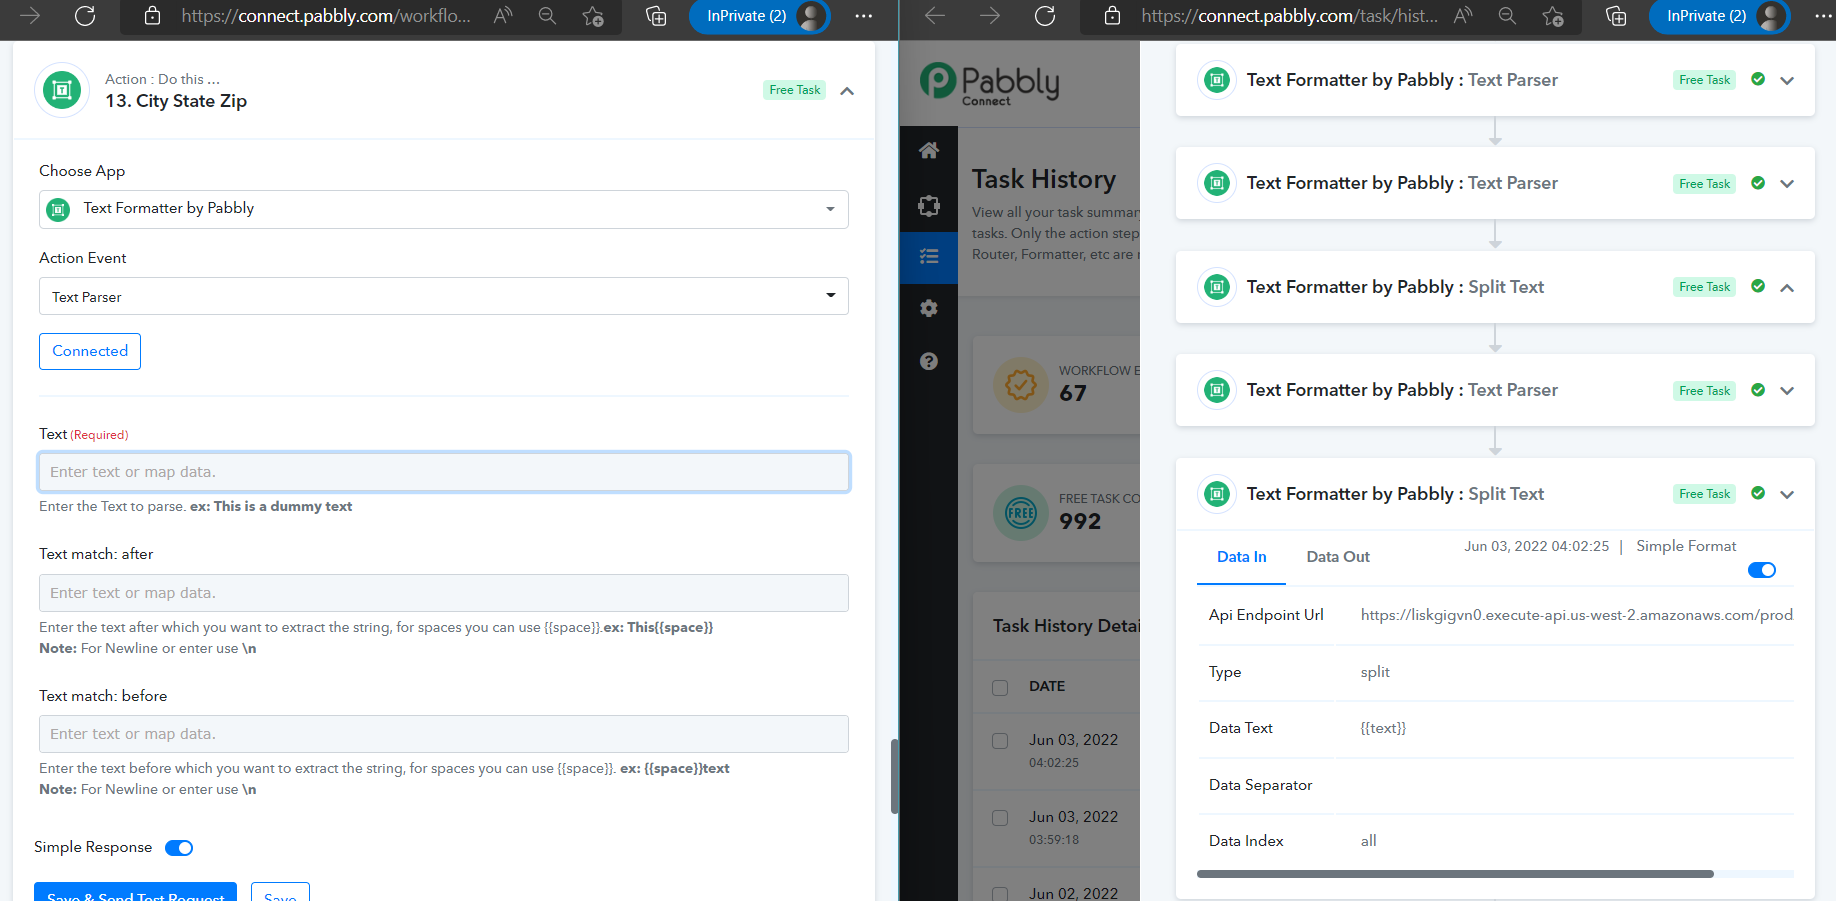The height and width of the screenshot is (901, 1836).
Task: Open the Choose App dropdown
Action: tap(444, 209)
